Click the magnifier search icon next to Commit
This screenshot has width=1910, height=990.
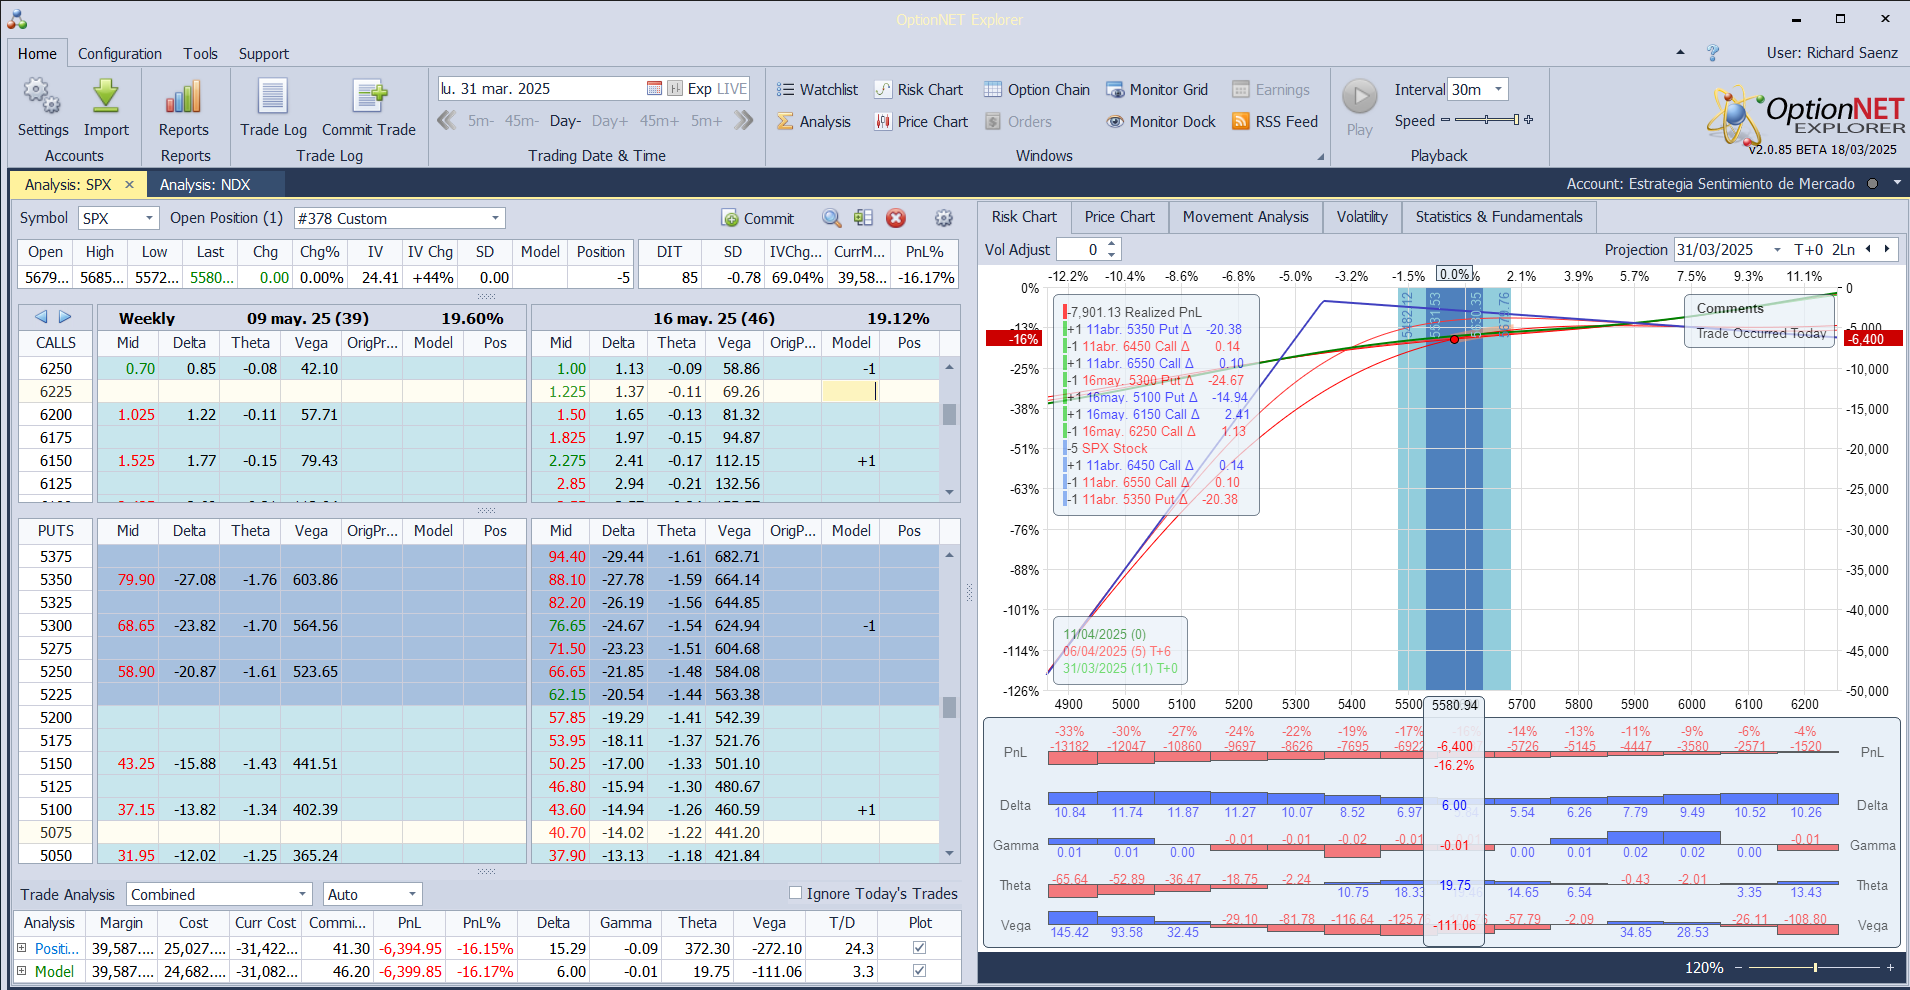831,218
